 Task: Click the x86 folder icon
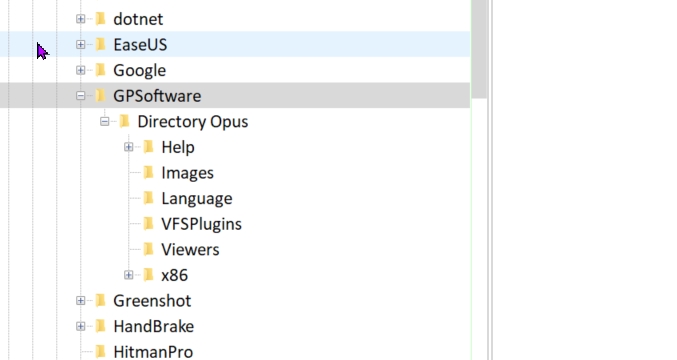coord(149,275)
